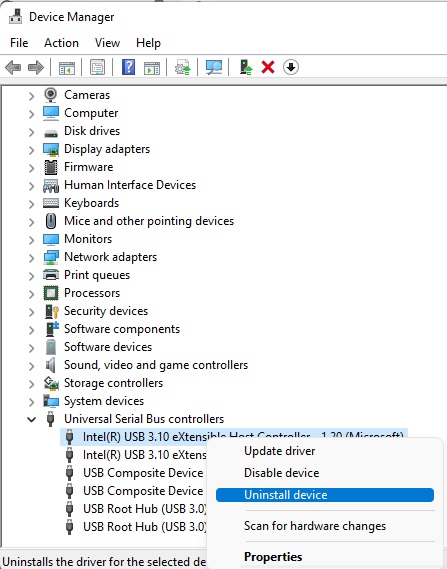The image size is (447, 569).
Task: Click the Back arrow toolbar icon
Action: (13, 67)
